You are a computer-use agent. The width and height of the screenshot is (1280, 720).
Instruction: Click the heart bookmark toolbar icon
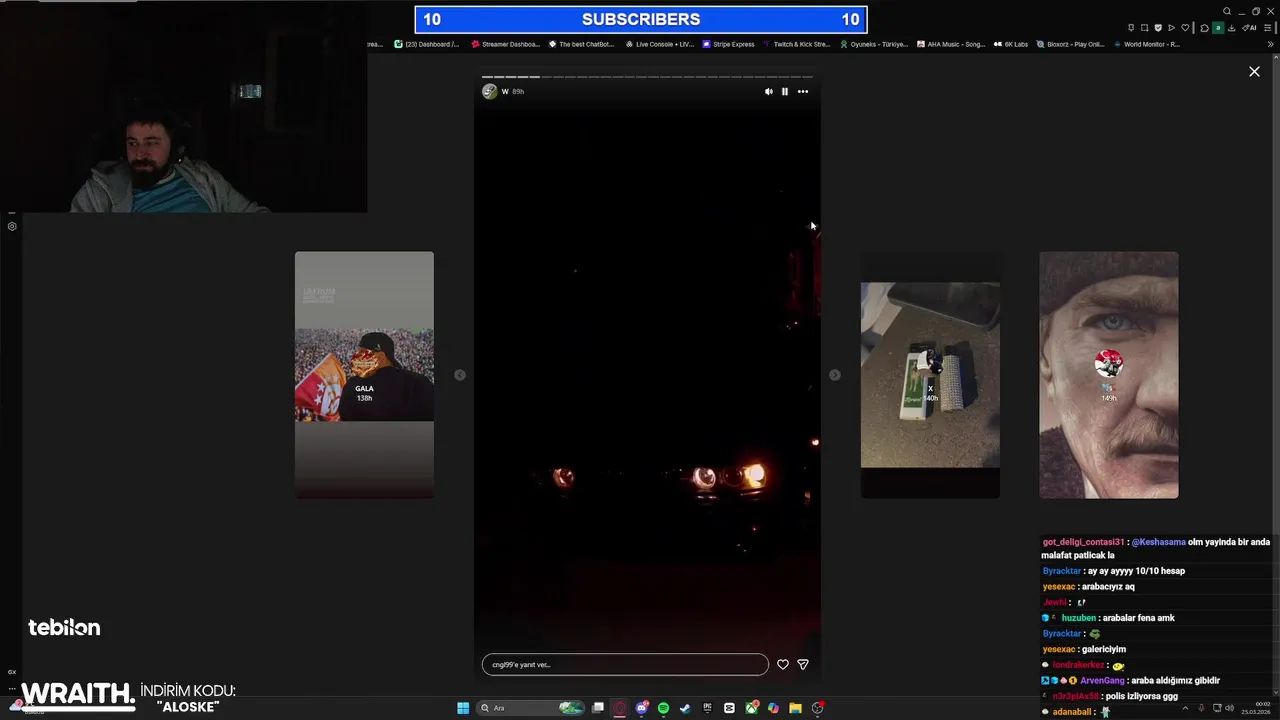coord(1185,28)
